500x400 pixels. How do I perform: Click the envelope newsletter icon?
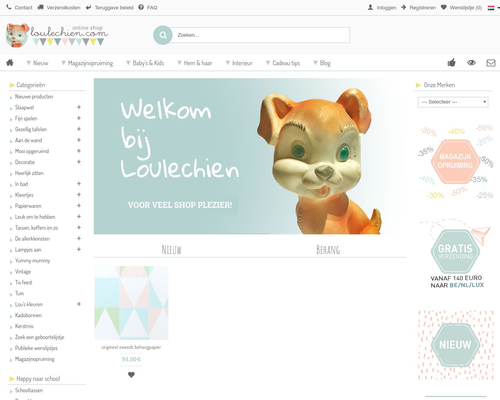click(491, 63)
